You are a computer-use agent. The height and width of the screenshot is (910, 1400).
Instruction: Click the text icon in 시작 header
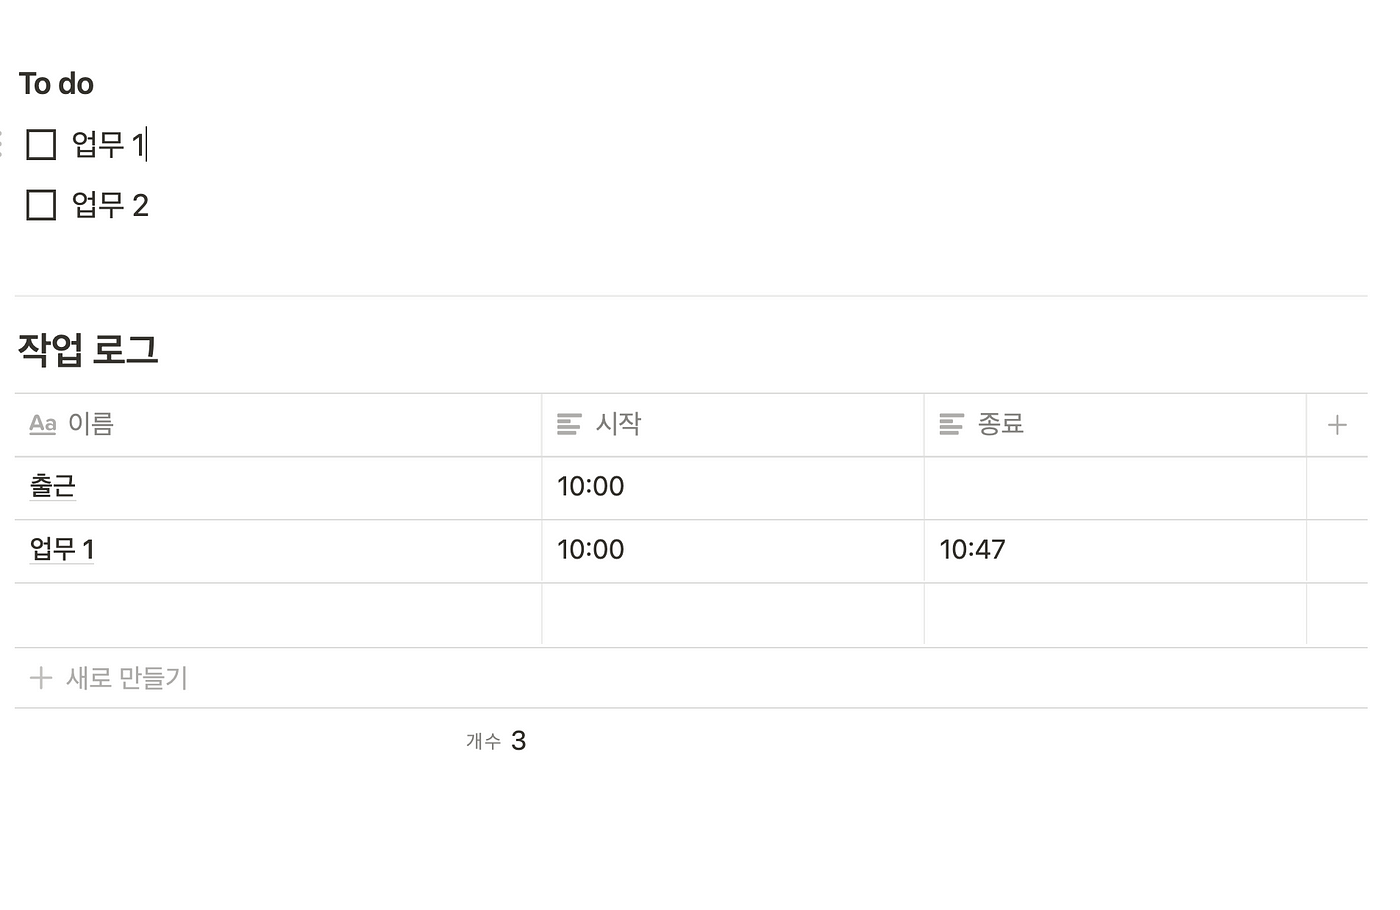click(569, 425)
